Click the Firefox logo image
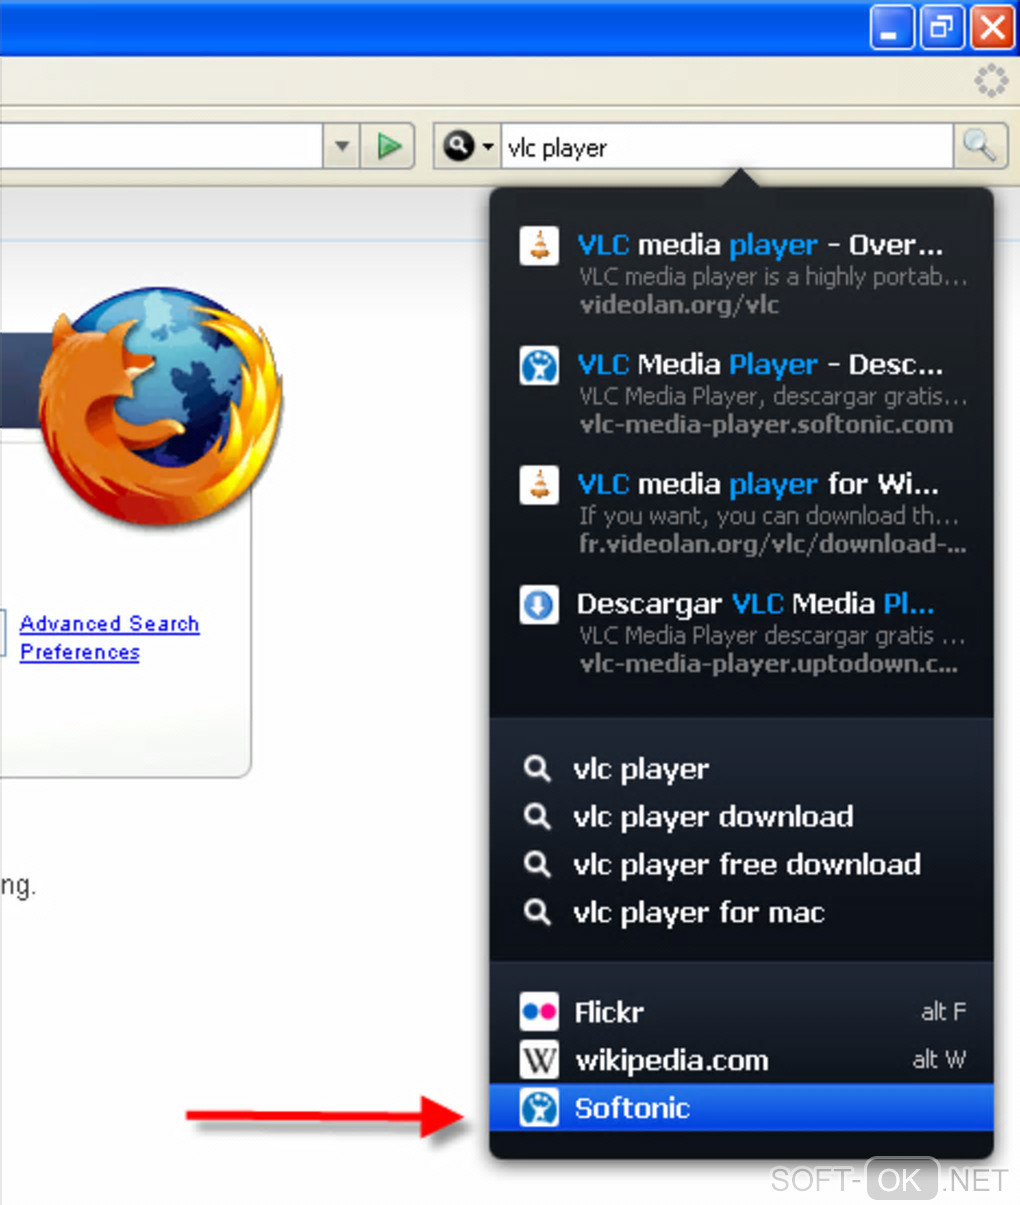The width and height of the screenshot is (1020, 1205). click(160, 406)
